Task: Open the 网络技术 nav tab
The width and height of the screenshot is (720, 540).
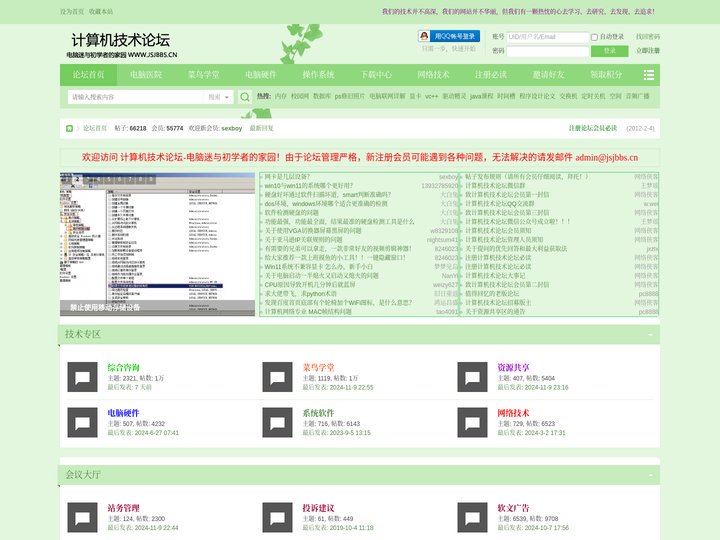Action: 433,75
